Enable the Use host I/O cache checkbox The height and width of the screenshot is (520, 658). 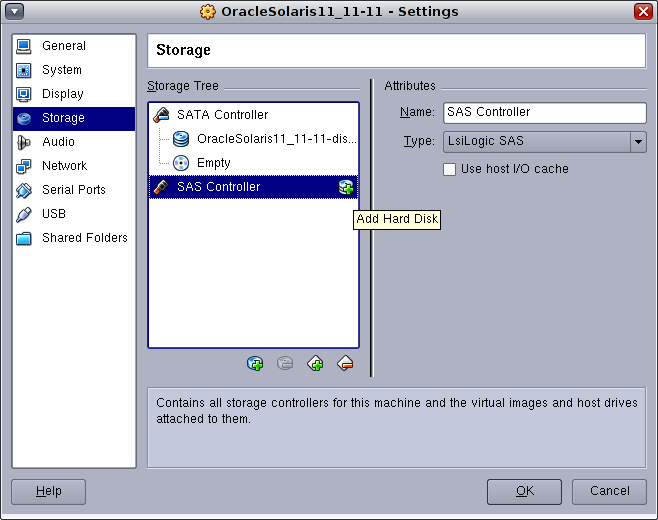tap(450, 169)
